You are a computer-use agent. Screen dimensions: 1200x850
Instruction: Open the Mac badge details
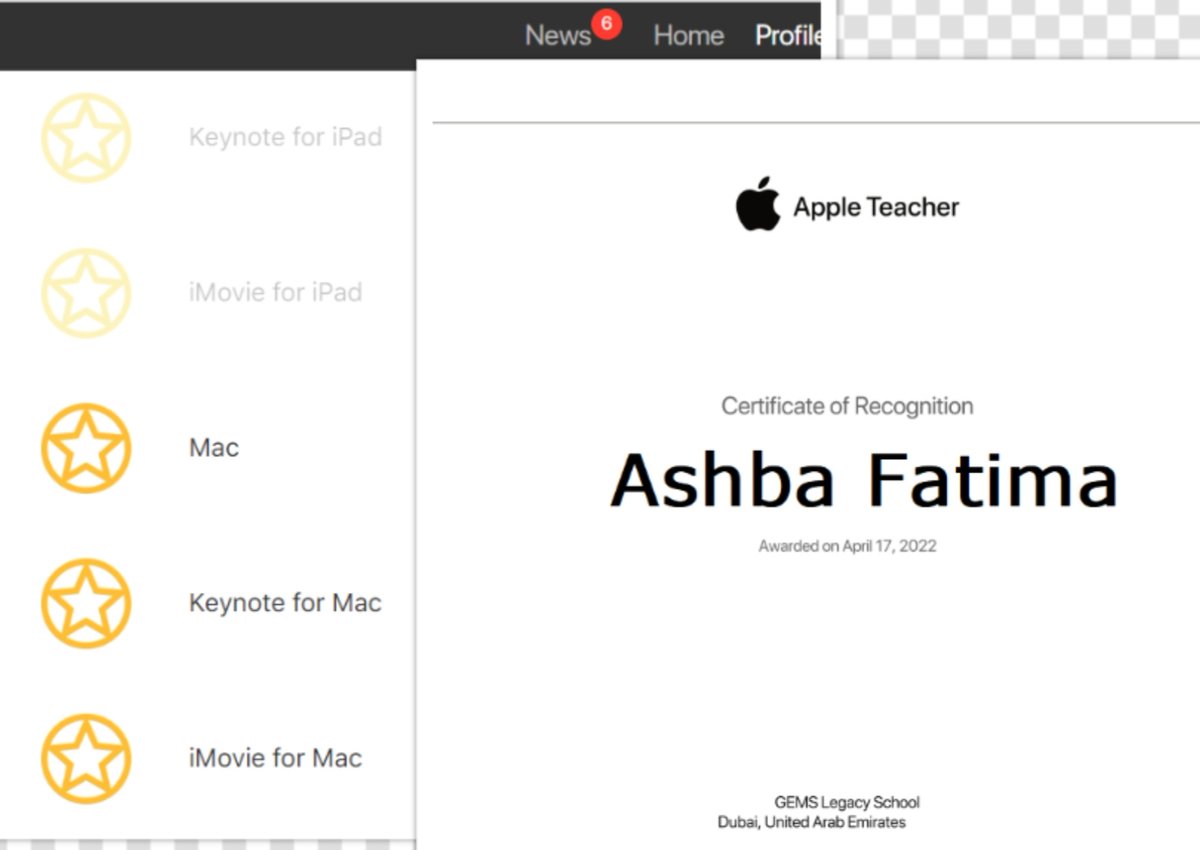click(x=213, y=448)
